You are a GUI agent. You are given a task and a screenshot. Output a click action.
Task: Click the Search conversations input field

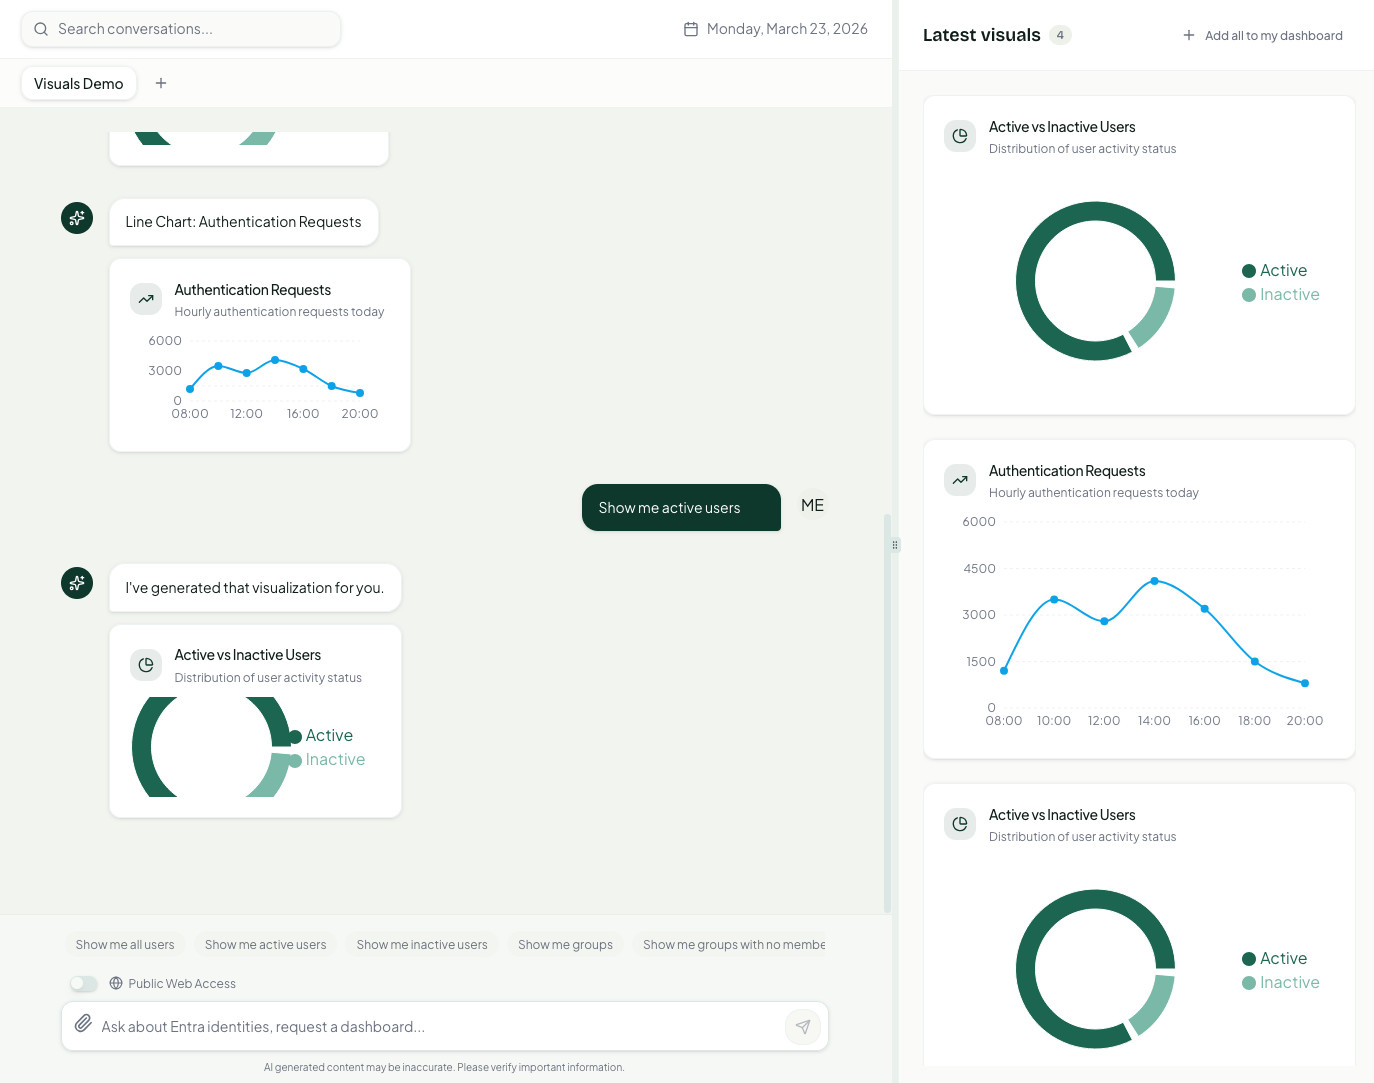180,29
